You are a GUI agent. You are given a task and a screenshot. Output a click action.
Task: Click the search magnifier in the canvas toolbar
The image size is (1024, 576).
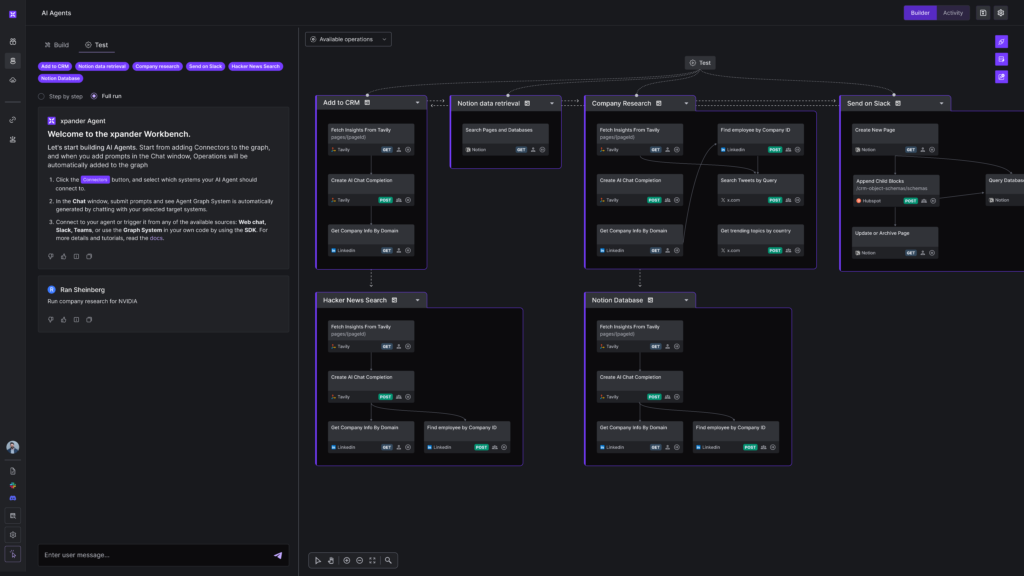tap(389, 560)
